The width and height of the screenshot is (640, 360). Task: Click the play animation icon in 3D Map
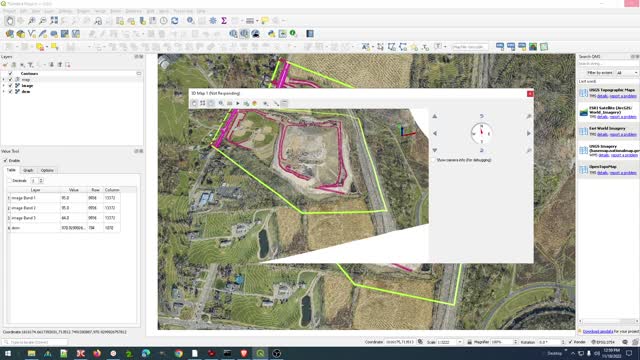(238, 103)
